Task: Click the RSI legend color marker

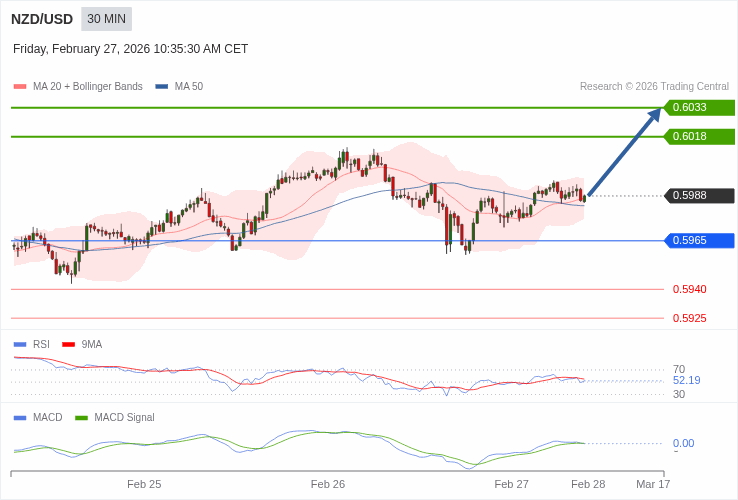Action: (20, 345)
